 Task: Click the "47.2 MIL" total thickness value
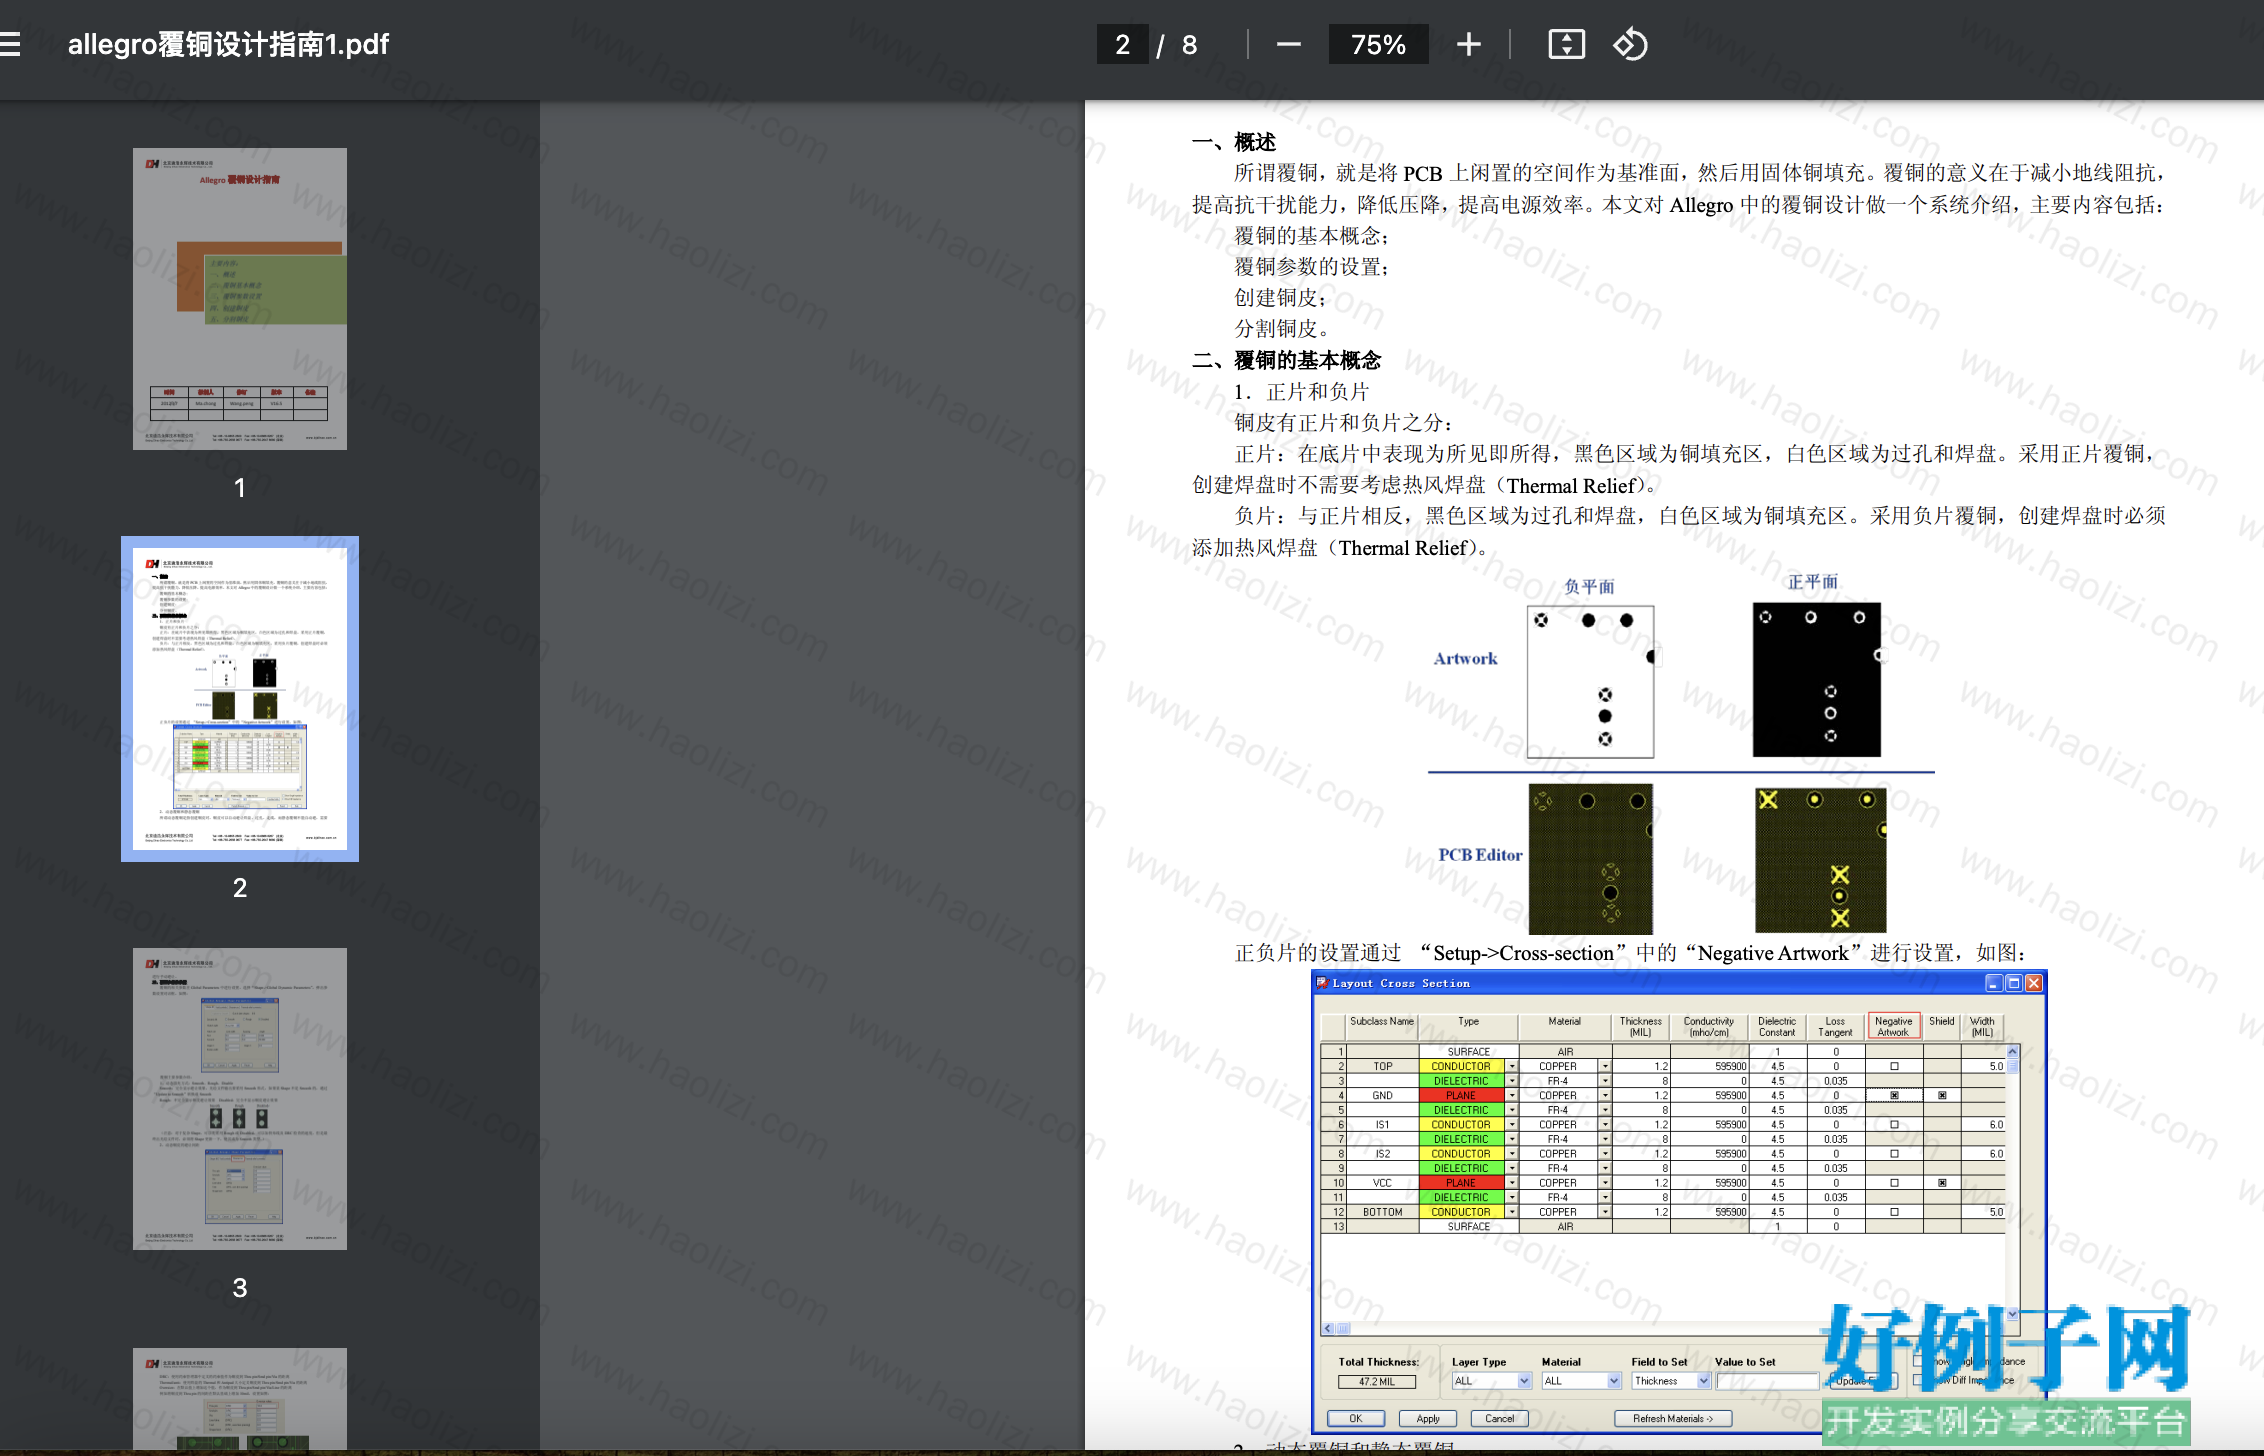tap(1376, 1382)
